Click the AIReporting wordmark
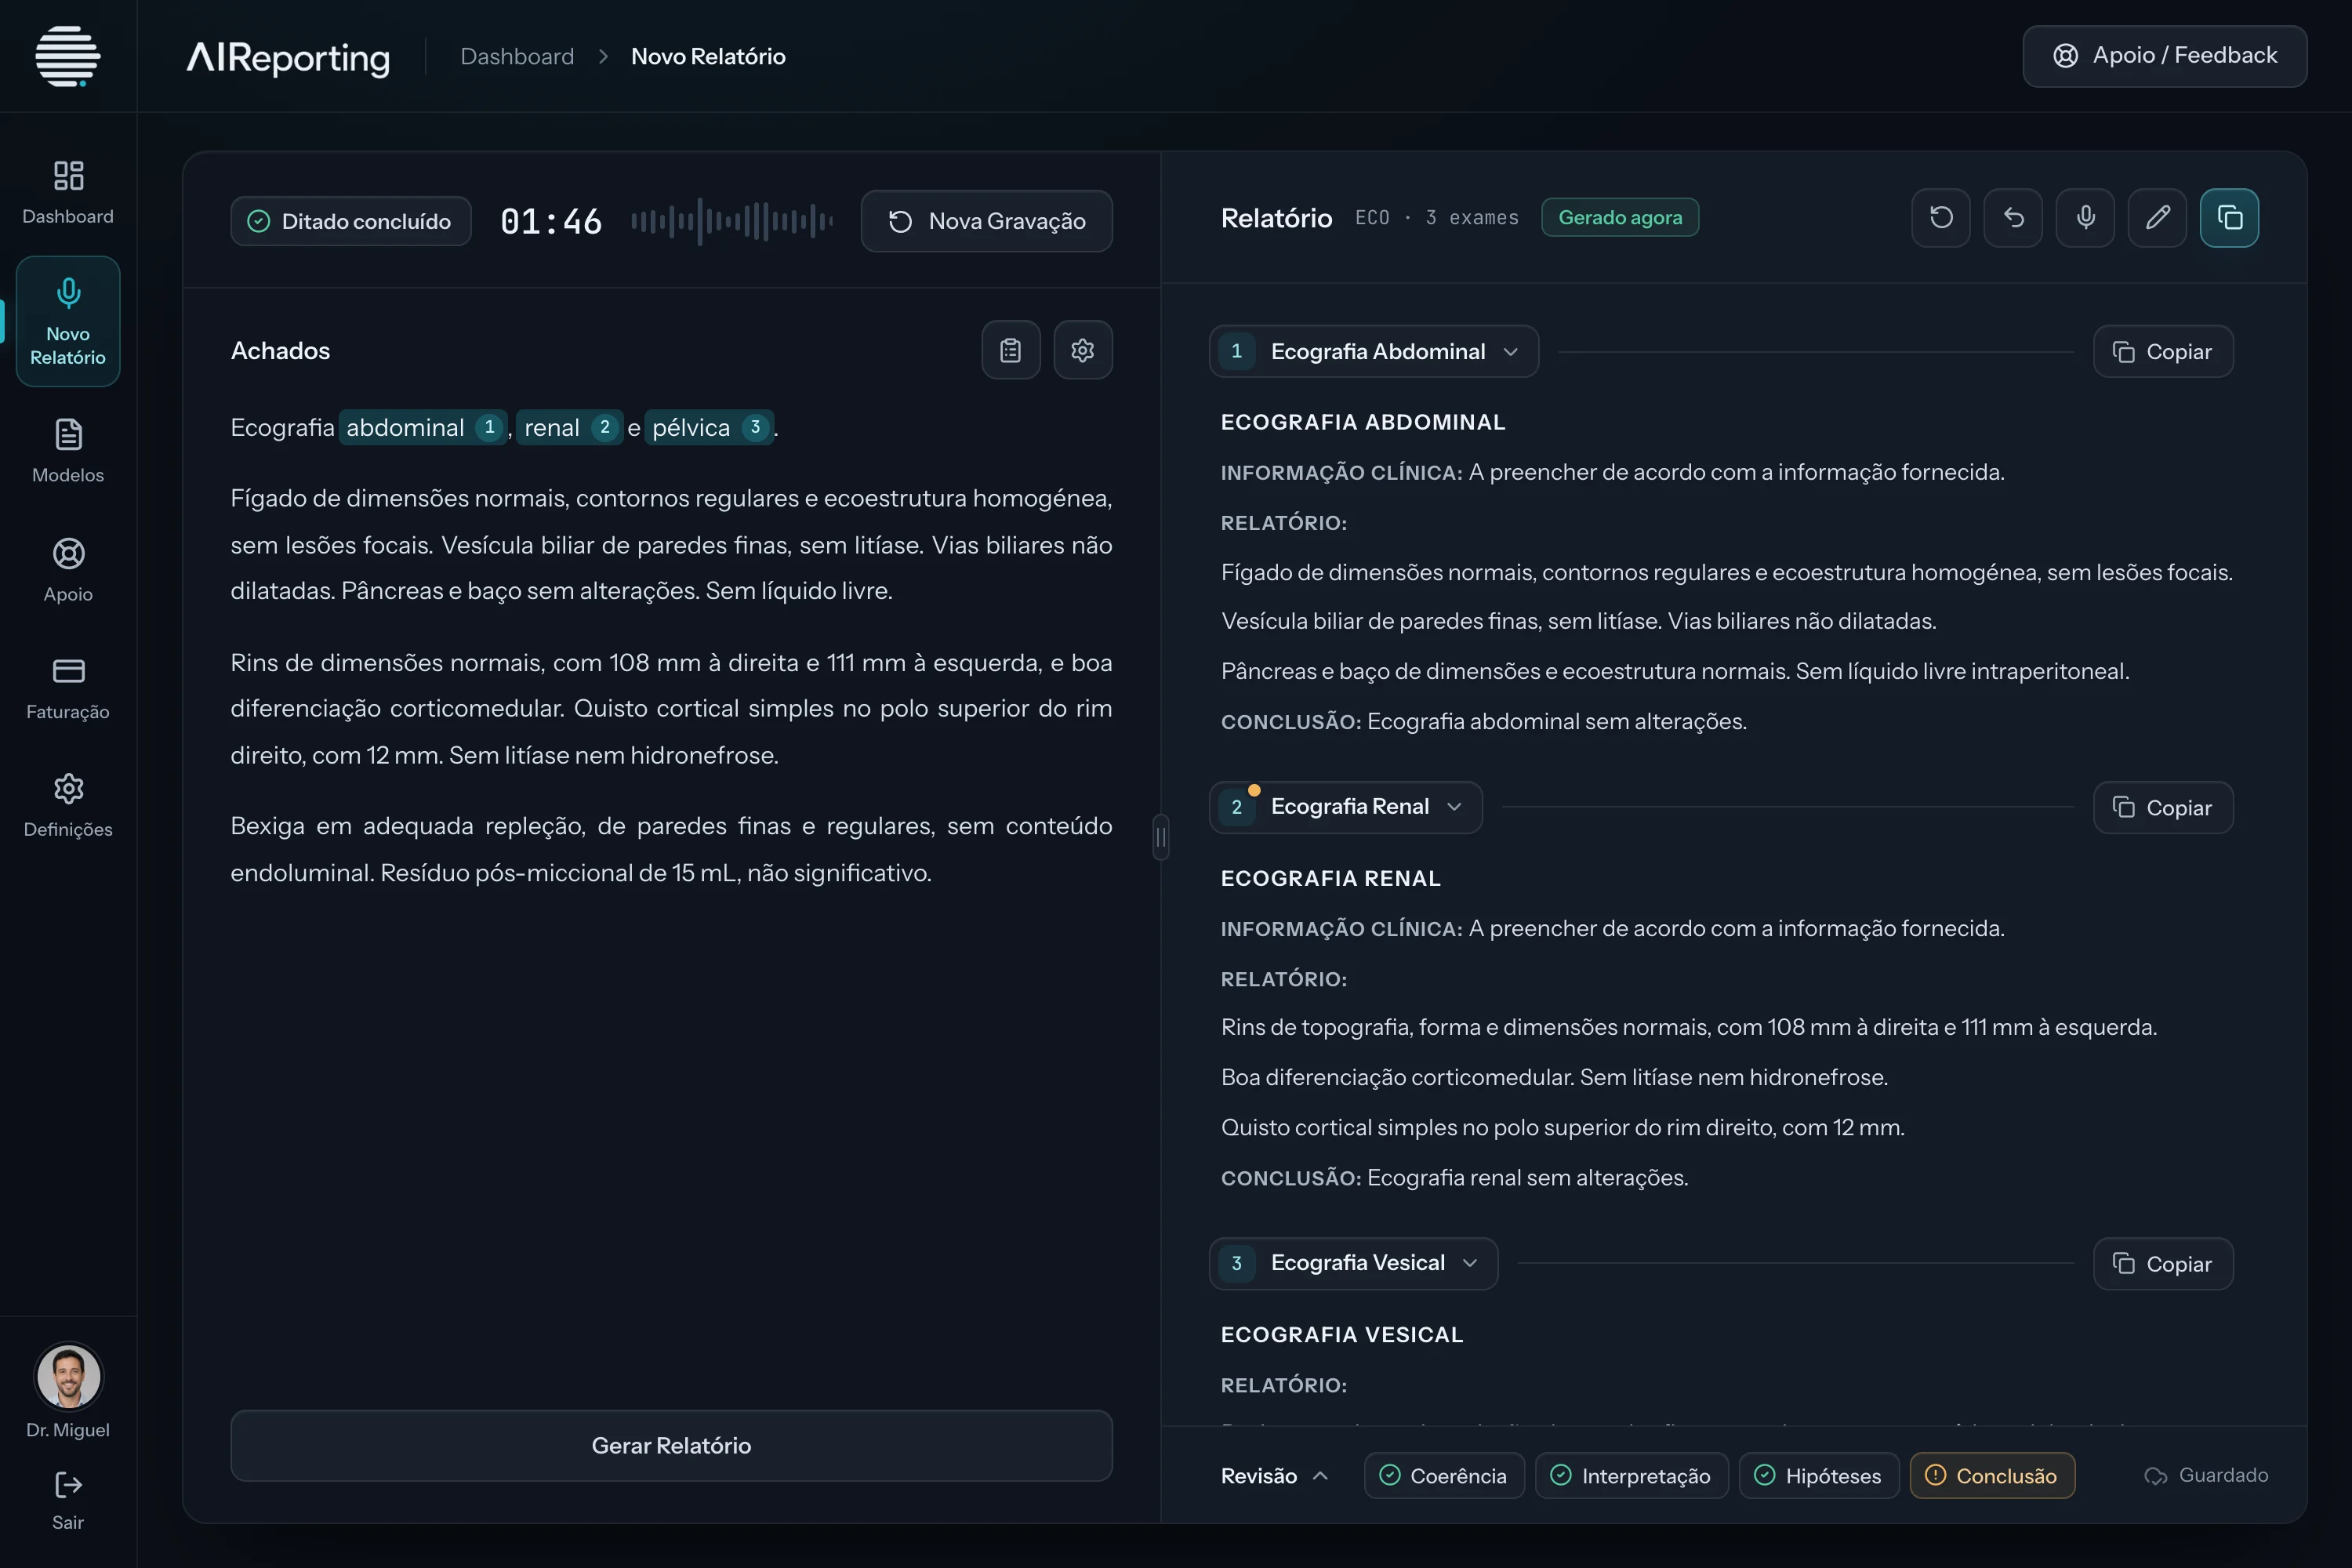Viewport: 2352px width, 1568px height. 288,58
